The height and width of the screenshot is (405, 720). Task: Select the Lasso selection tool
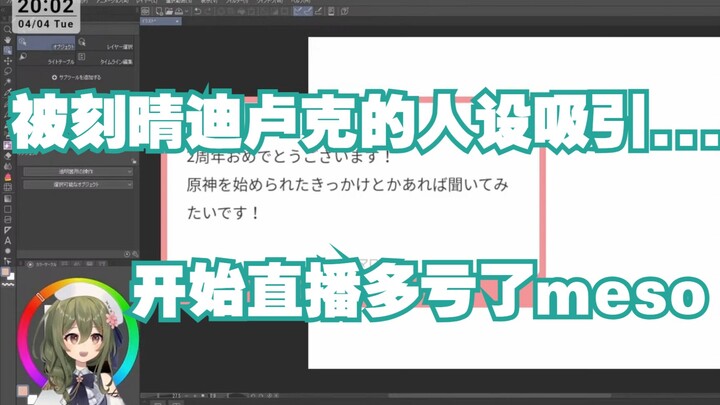coord(7,71)
